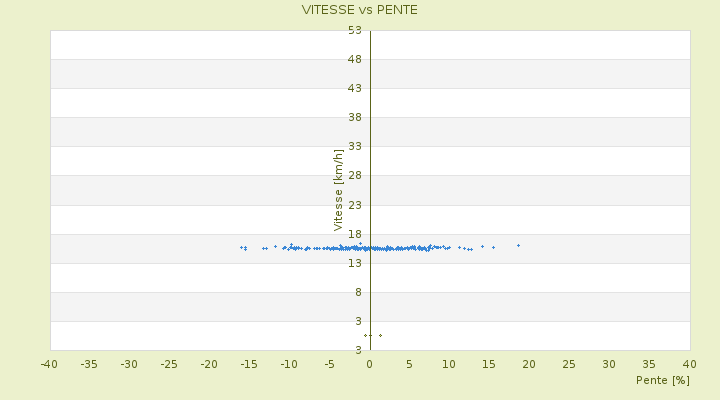Select the rightmost blue data point

click(518, 245)
